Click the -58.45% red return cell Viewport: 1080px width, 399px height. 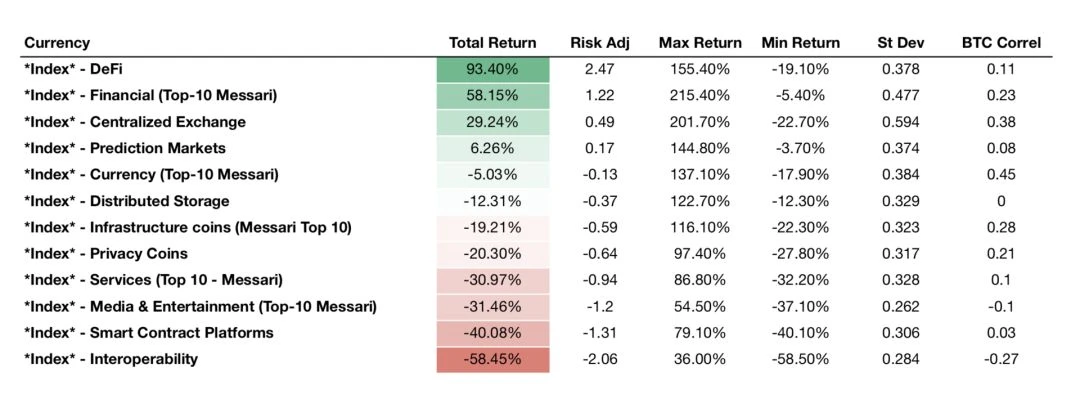click(x=493, y=359)
